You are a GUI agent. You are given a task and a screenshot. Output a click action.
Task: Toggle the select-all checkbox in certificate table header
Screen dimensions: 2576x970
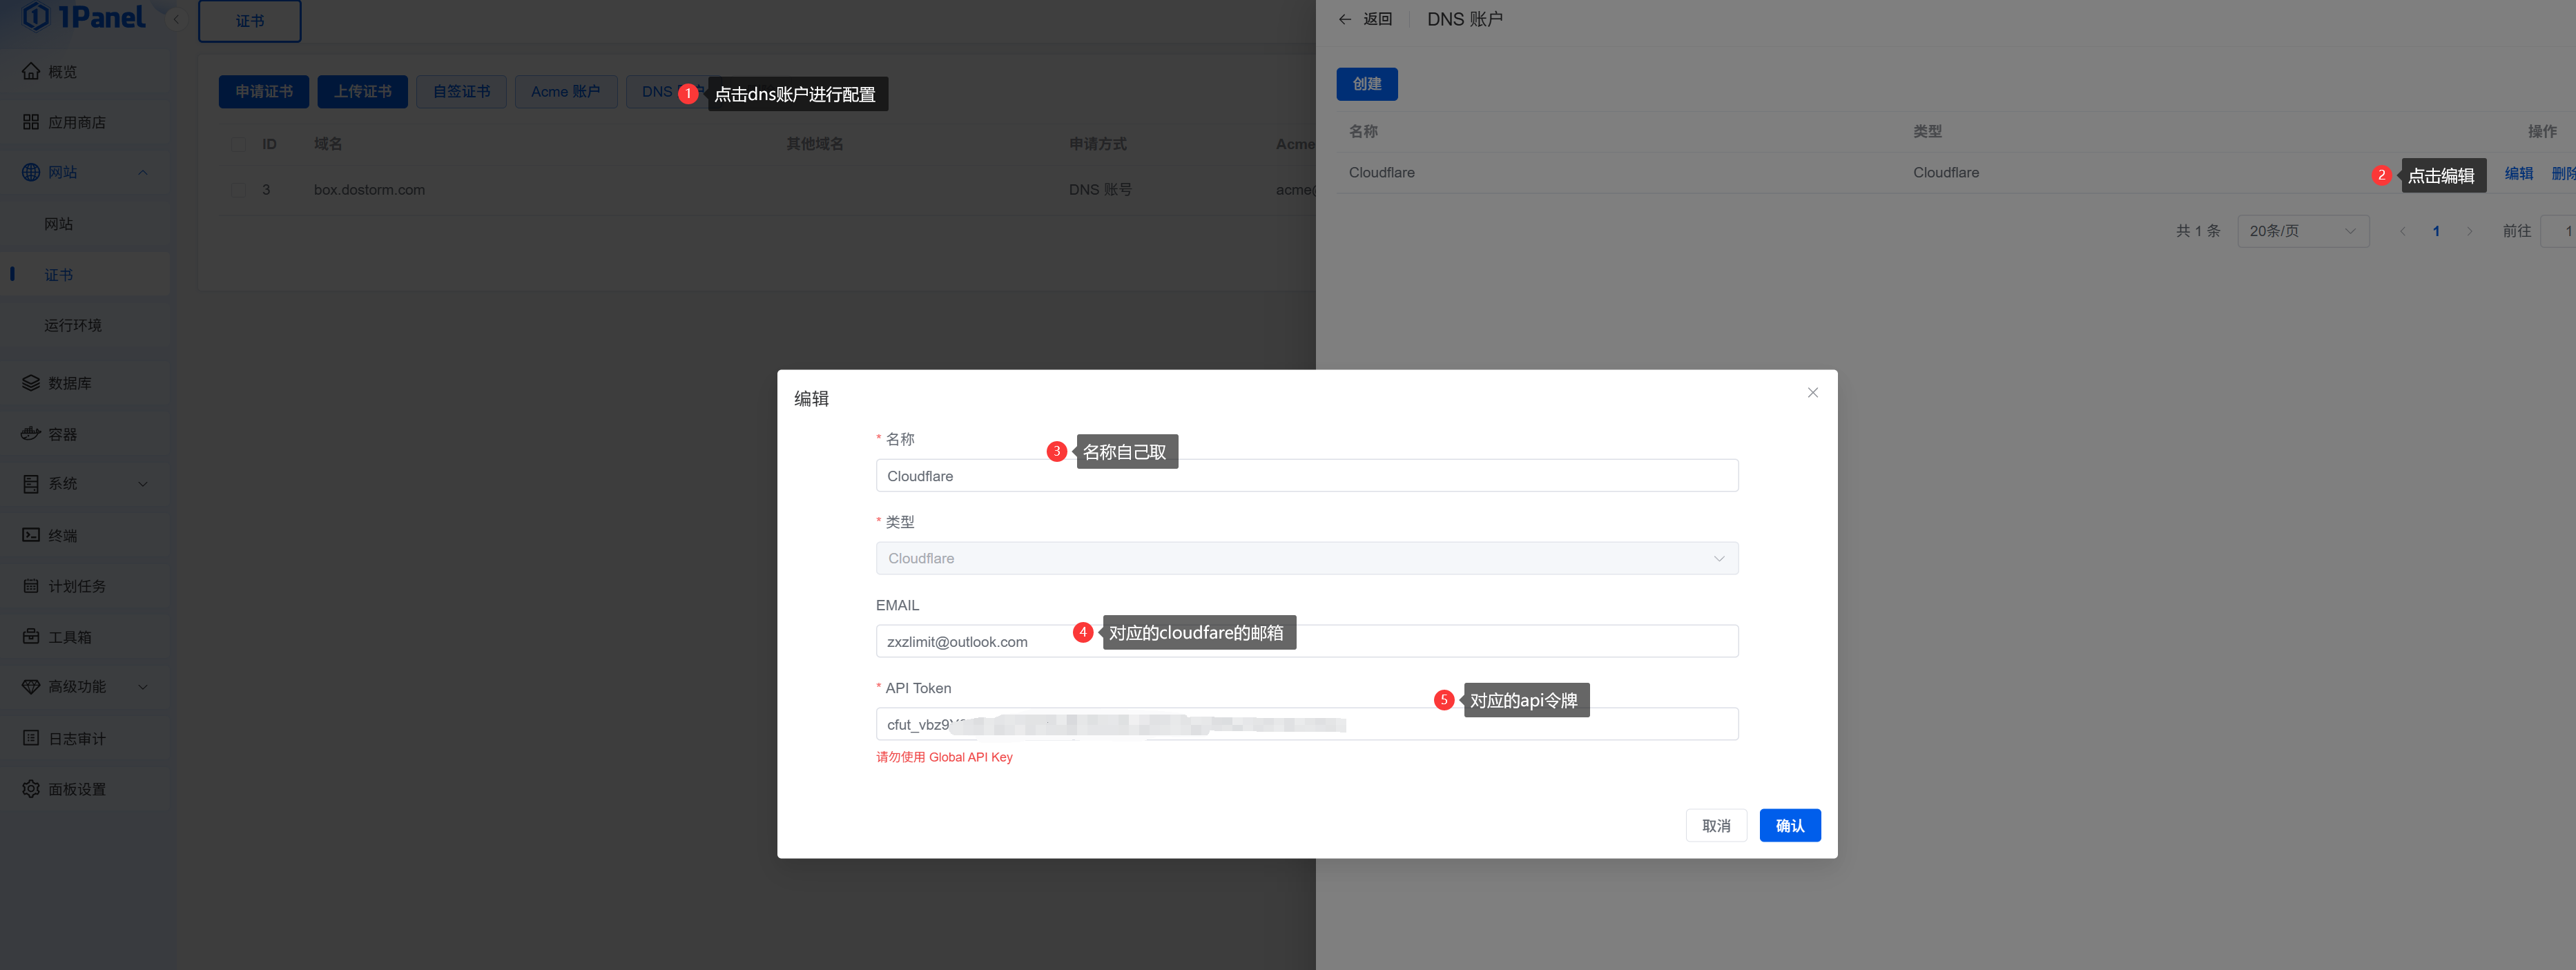tap(238, 144)
